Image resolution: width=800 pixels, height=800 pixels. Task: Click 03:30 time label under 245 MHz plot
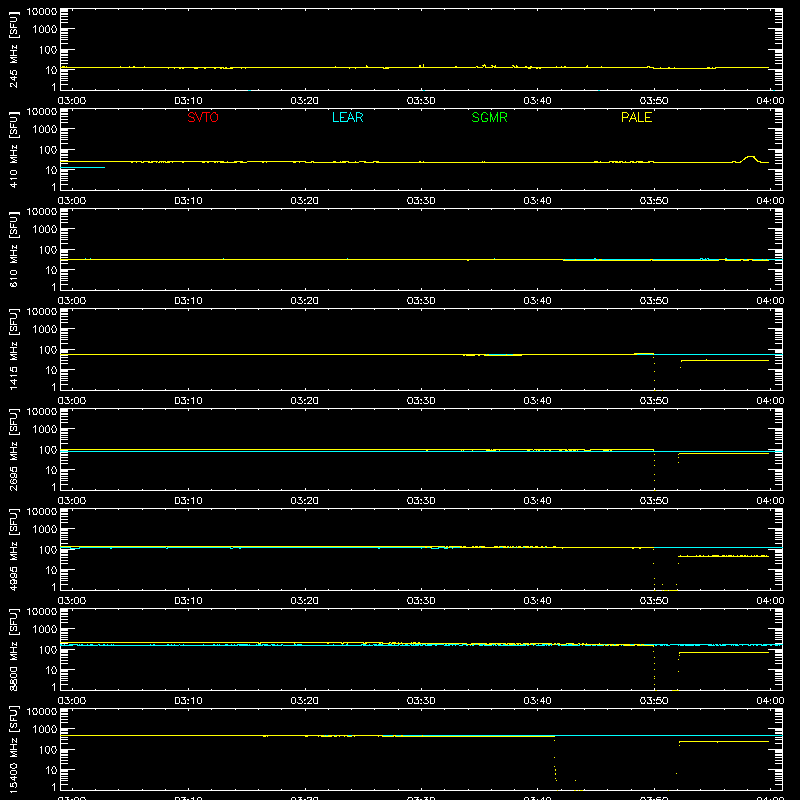[421, 101]
